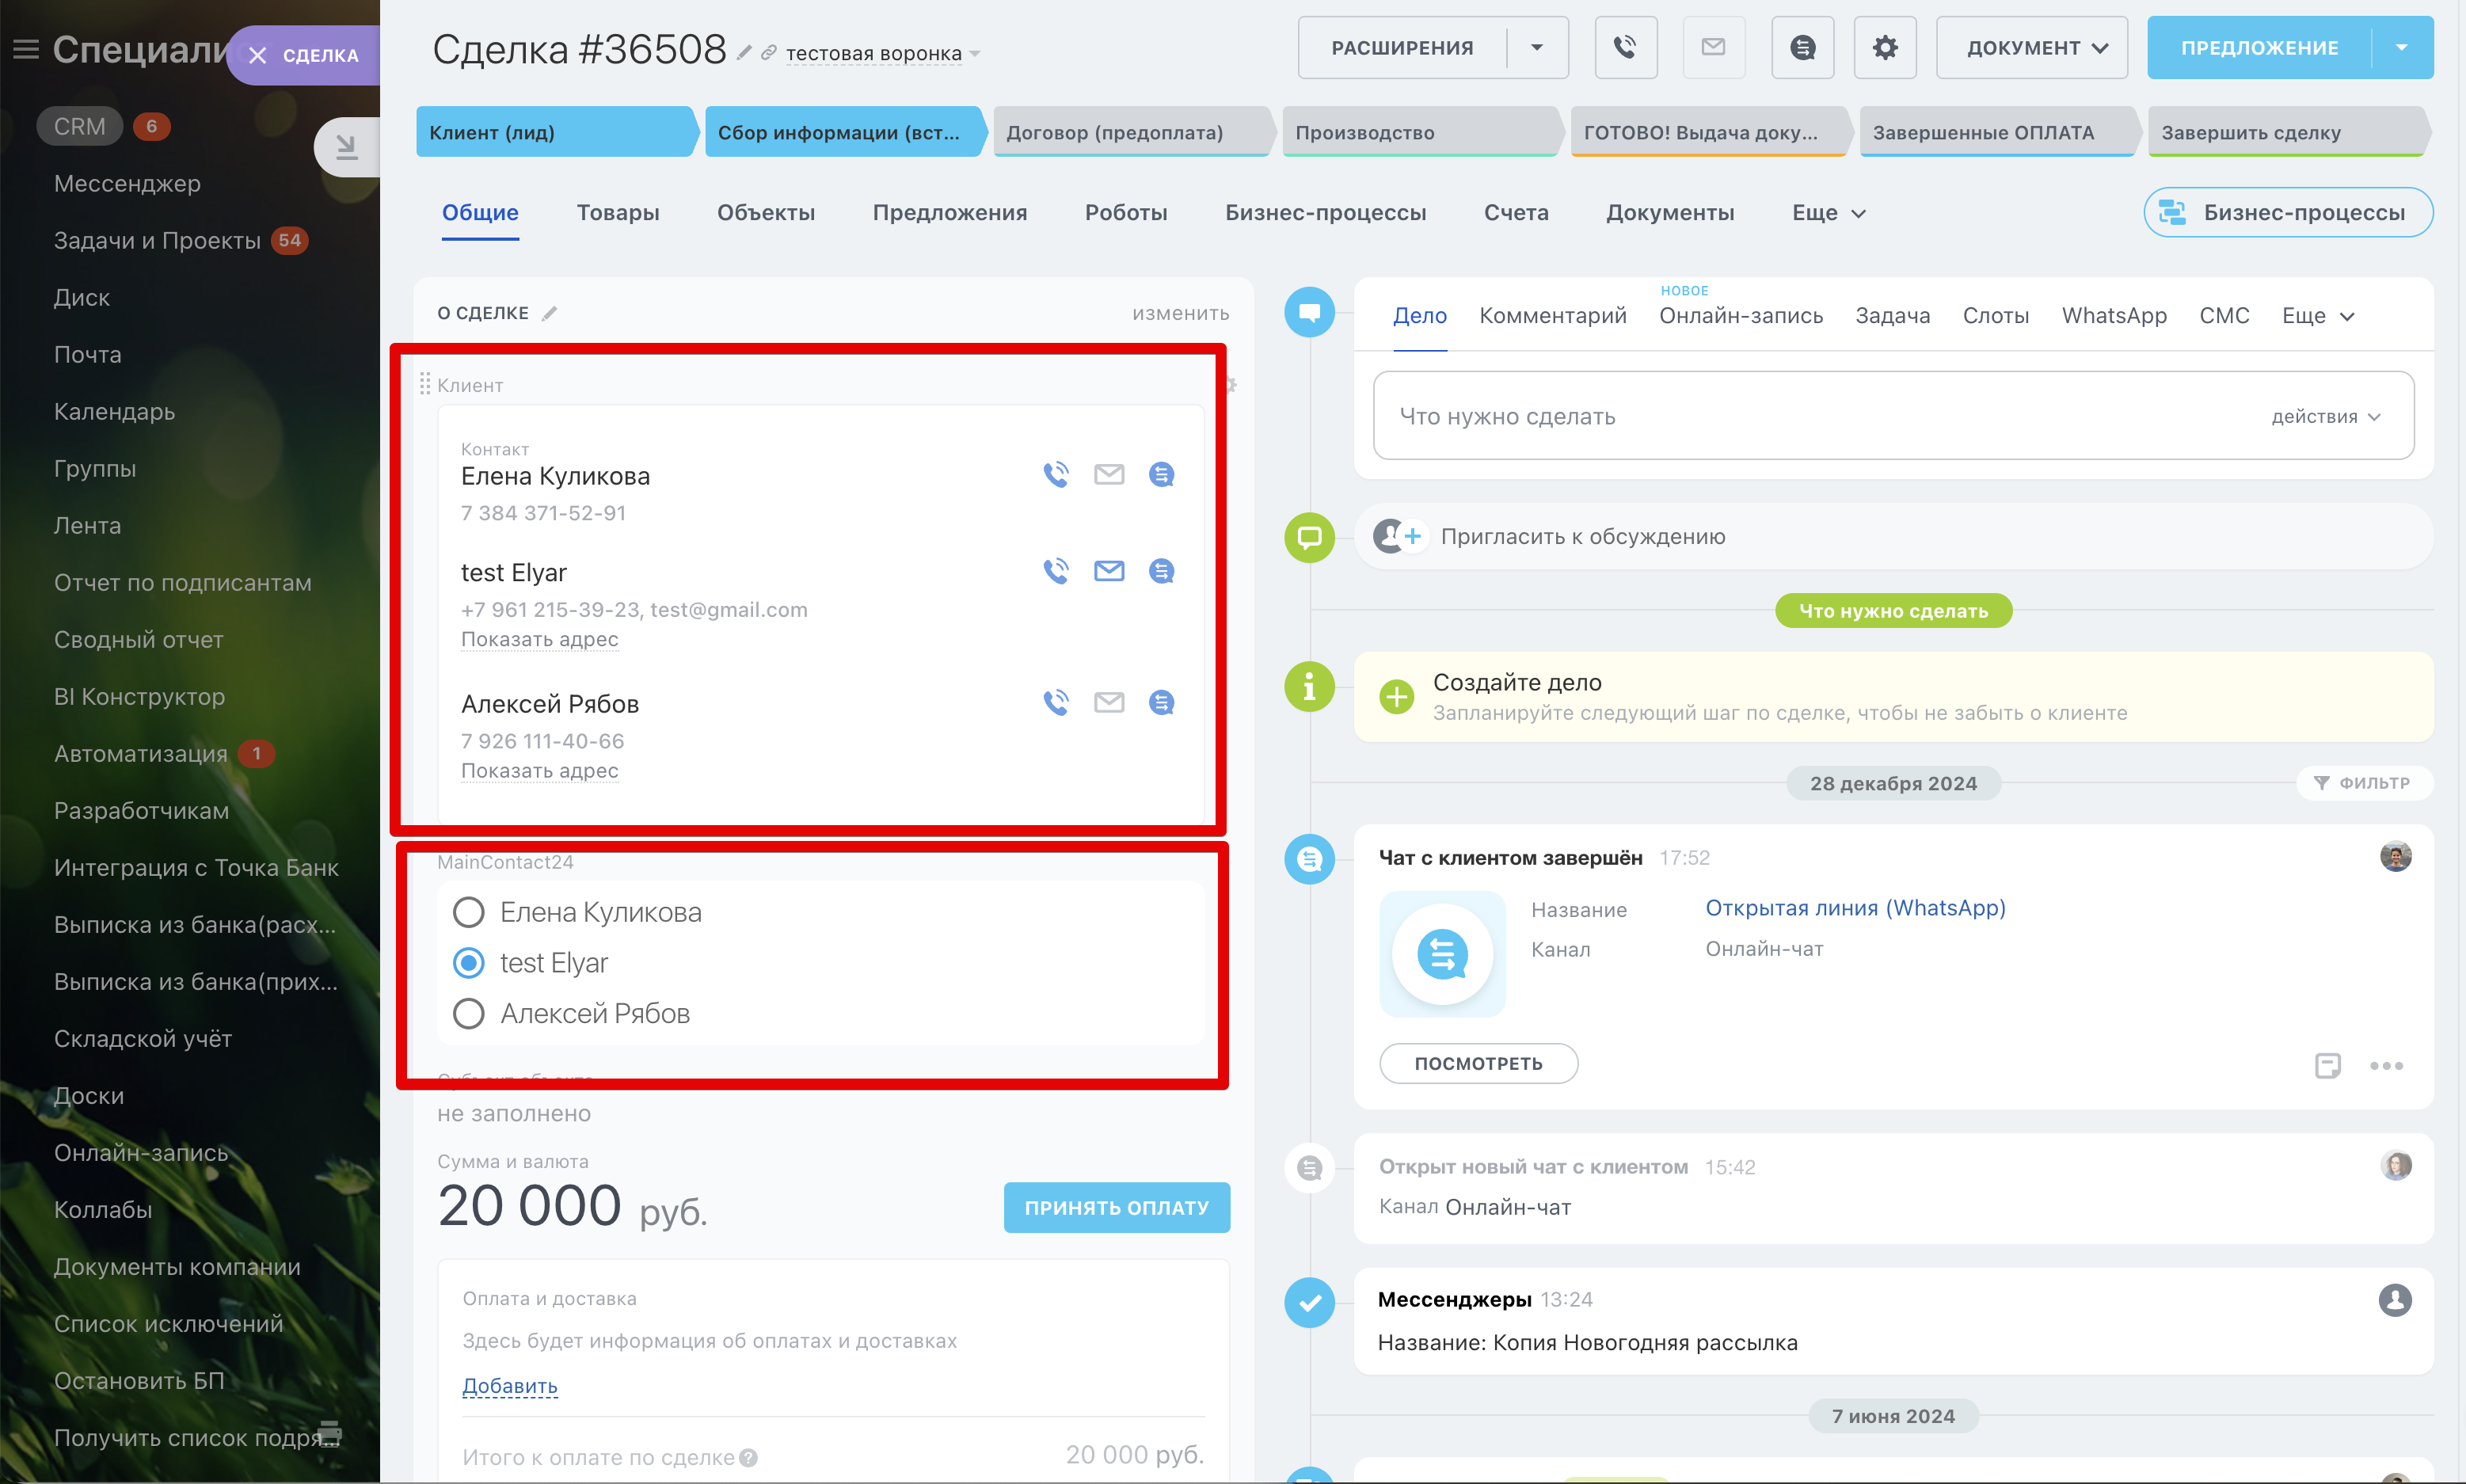Click the open lines chat icon in header
The image size is (2466, 1484).
tap(1802, 47)
